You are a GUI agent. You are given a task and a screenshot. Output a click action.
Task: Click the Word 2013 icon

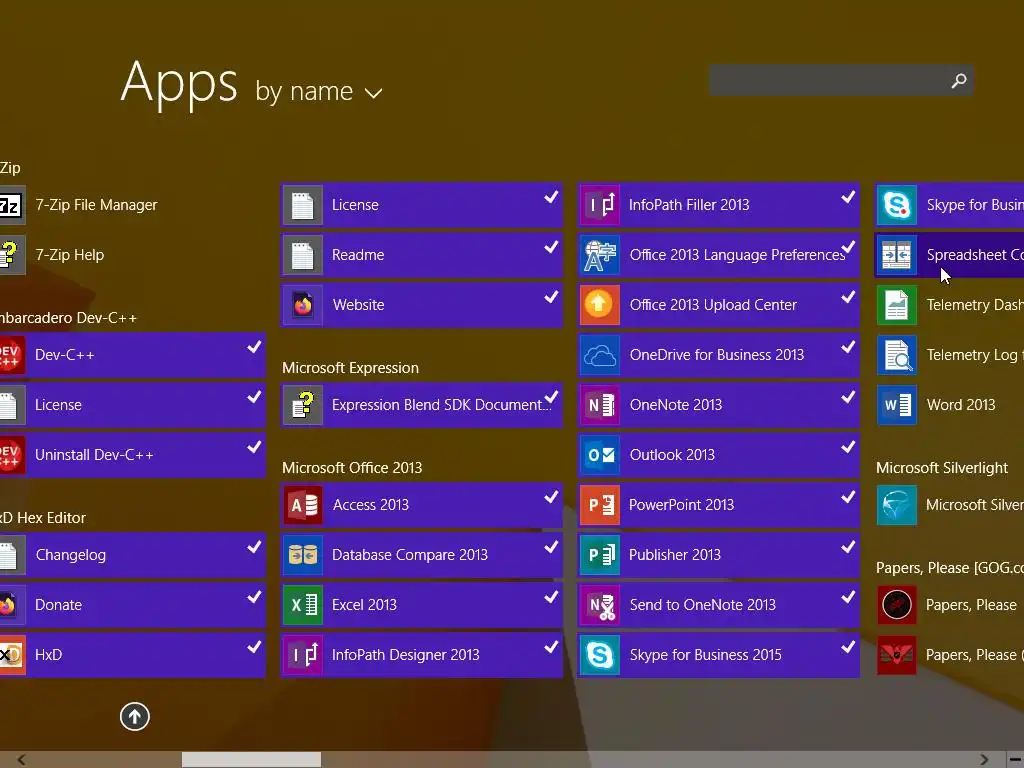[x=897, y=405]
